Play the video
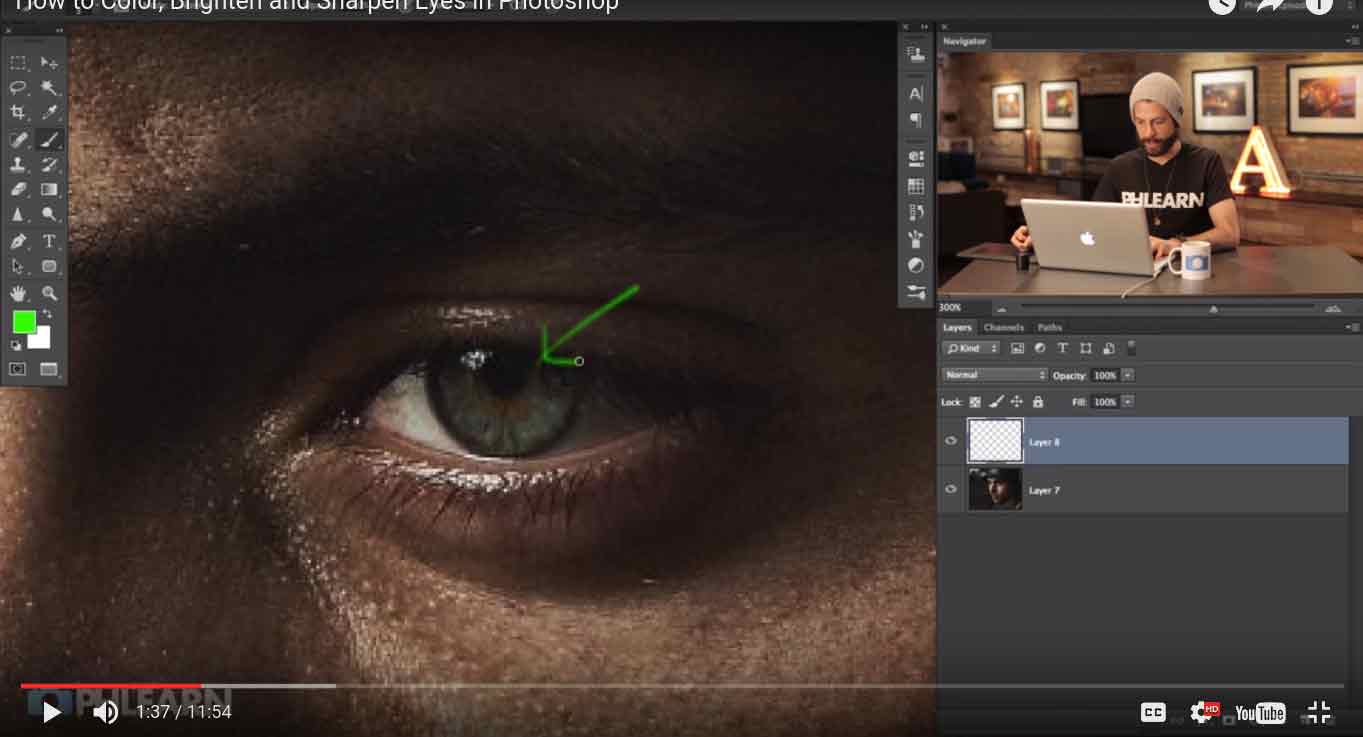 click(x=51, y=712)
